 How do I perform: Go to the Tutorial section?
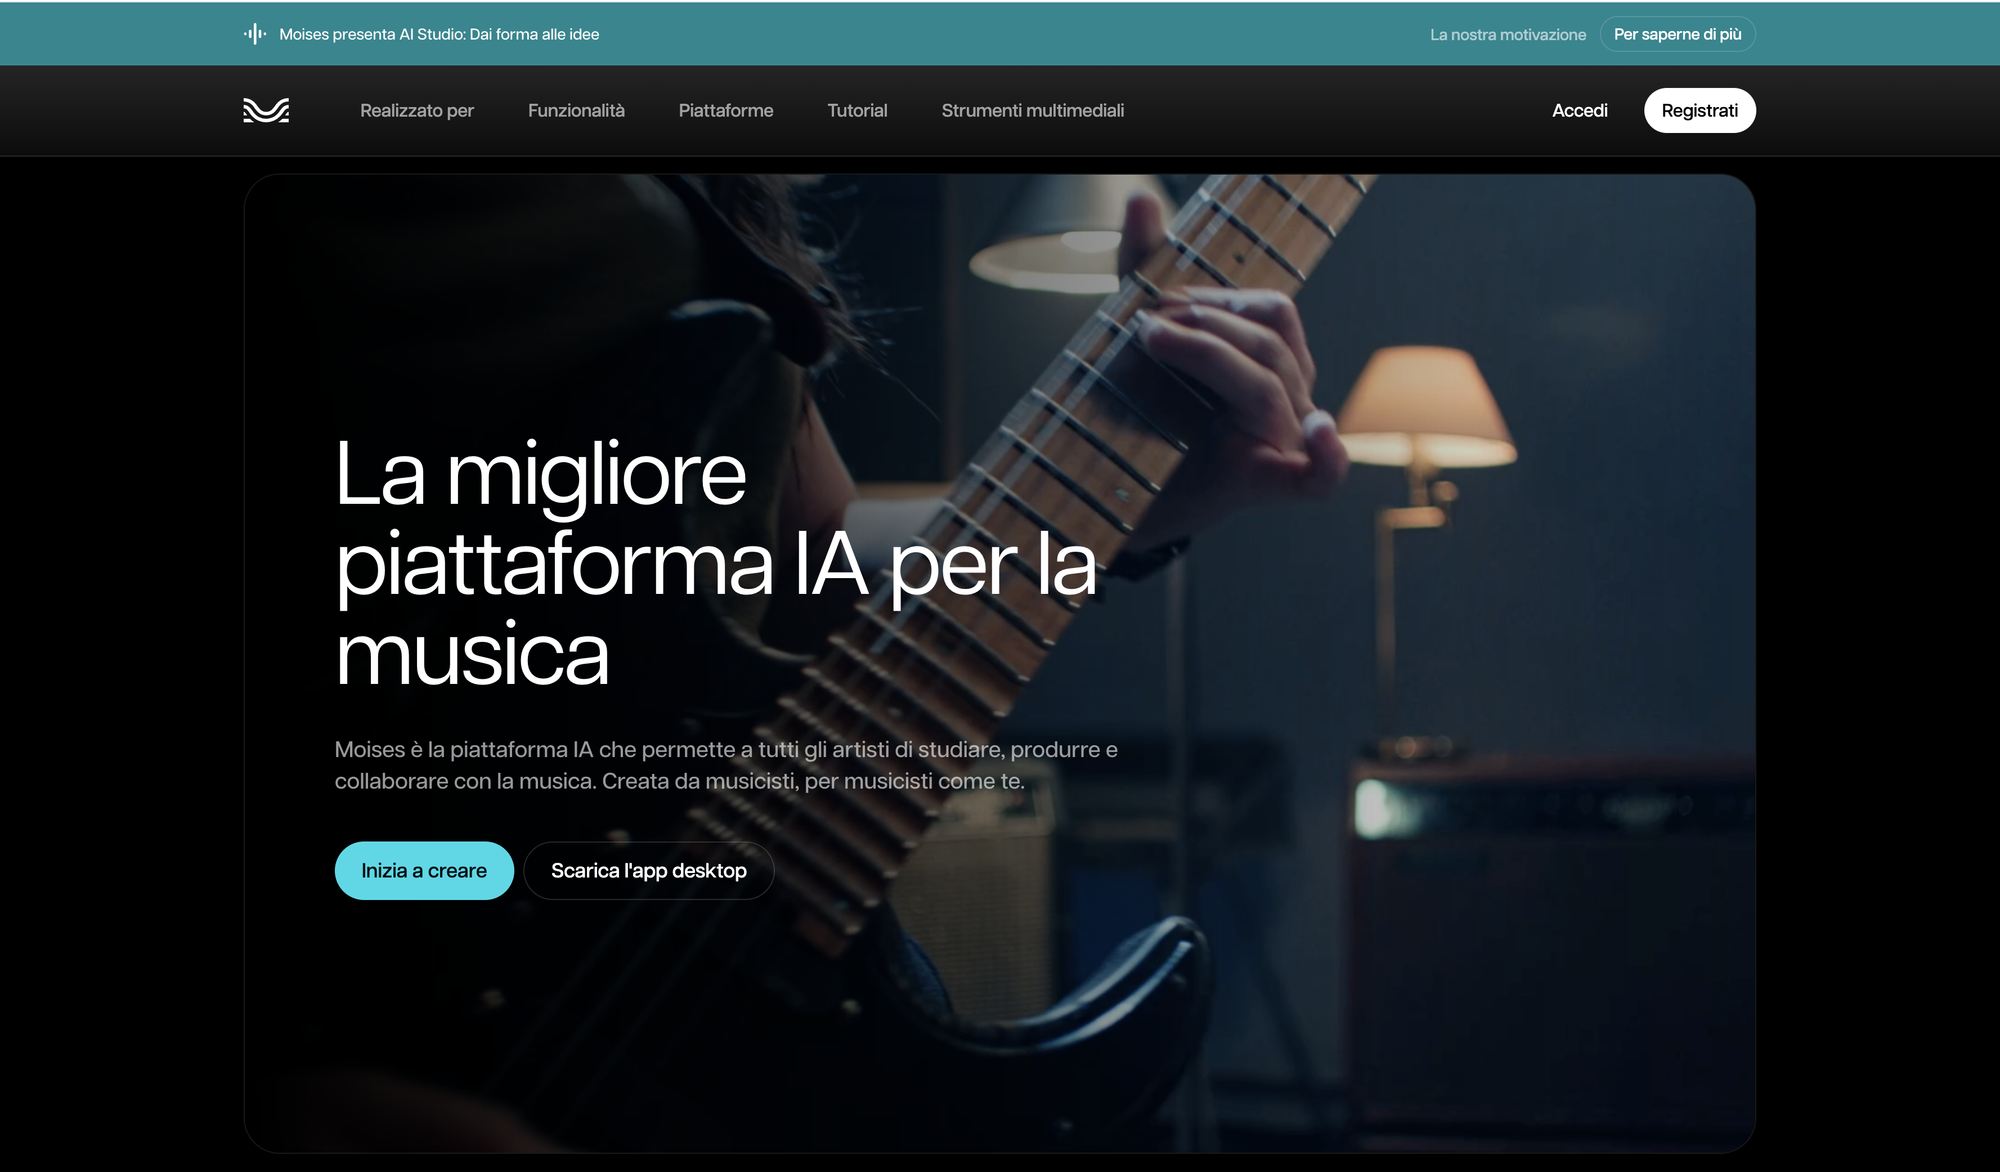[857, 111]
